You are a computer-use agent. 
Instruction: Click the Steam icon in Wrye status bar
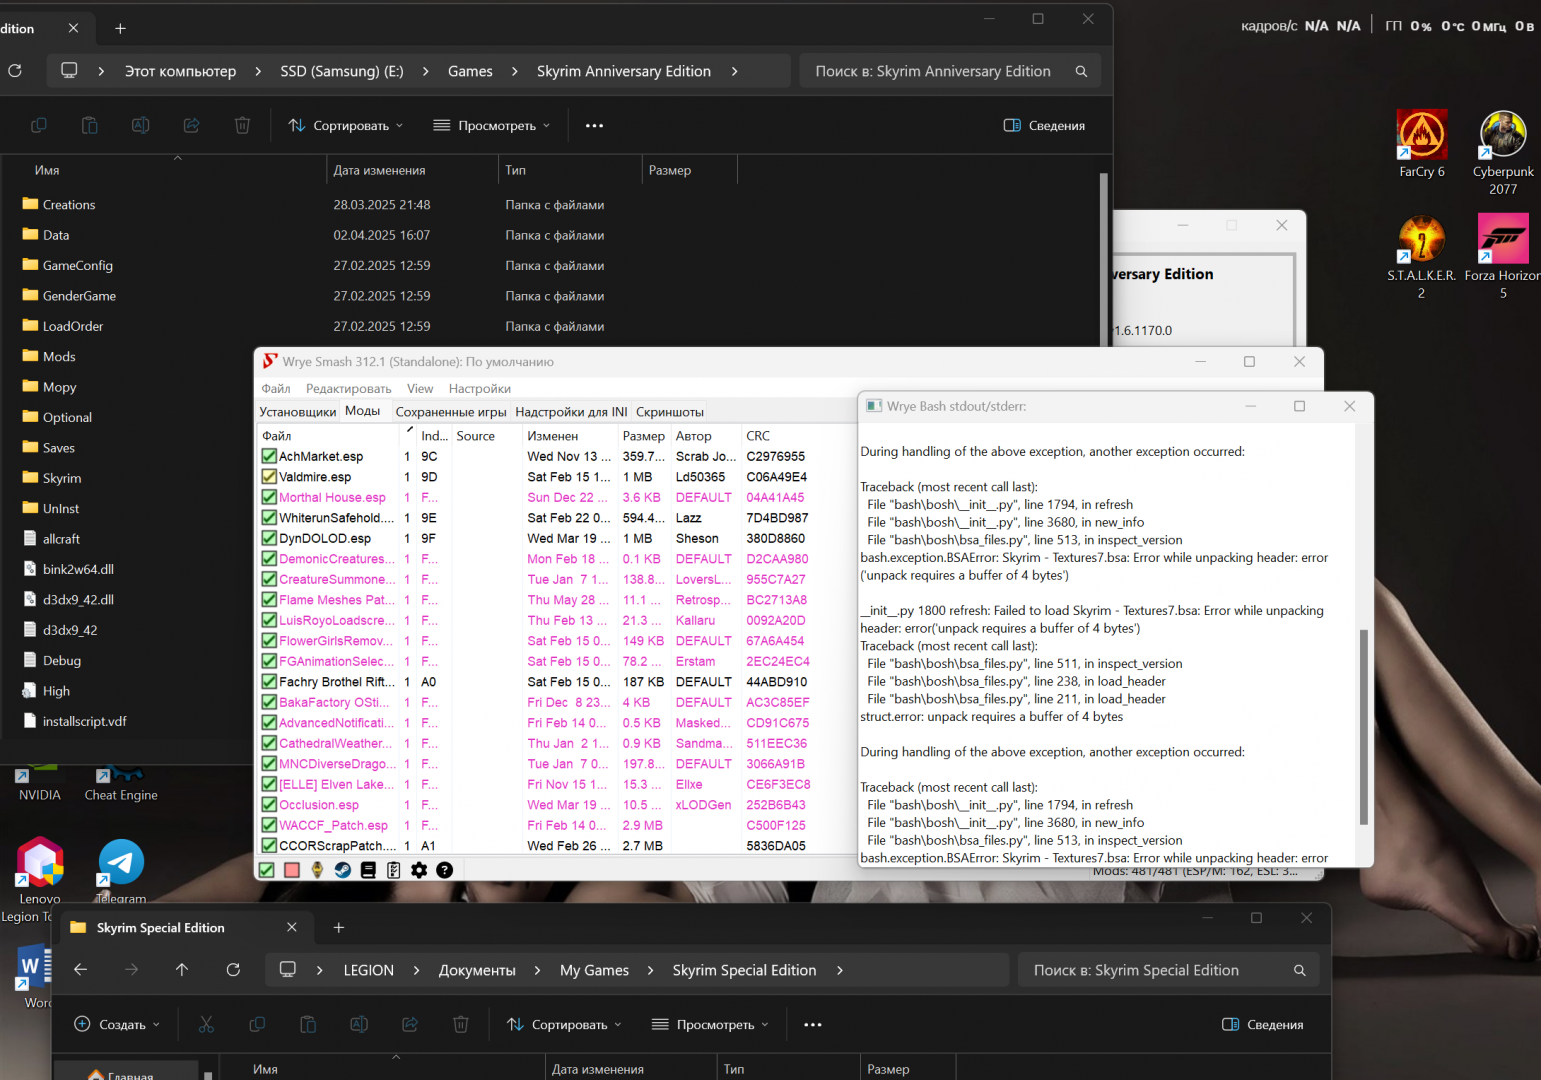coord(342,870)
